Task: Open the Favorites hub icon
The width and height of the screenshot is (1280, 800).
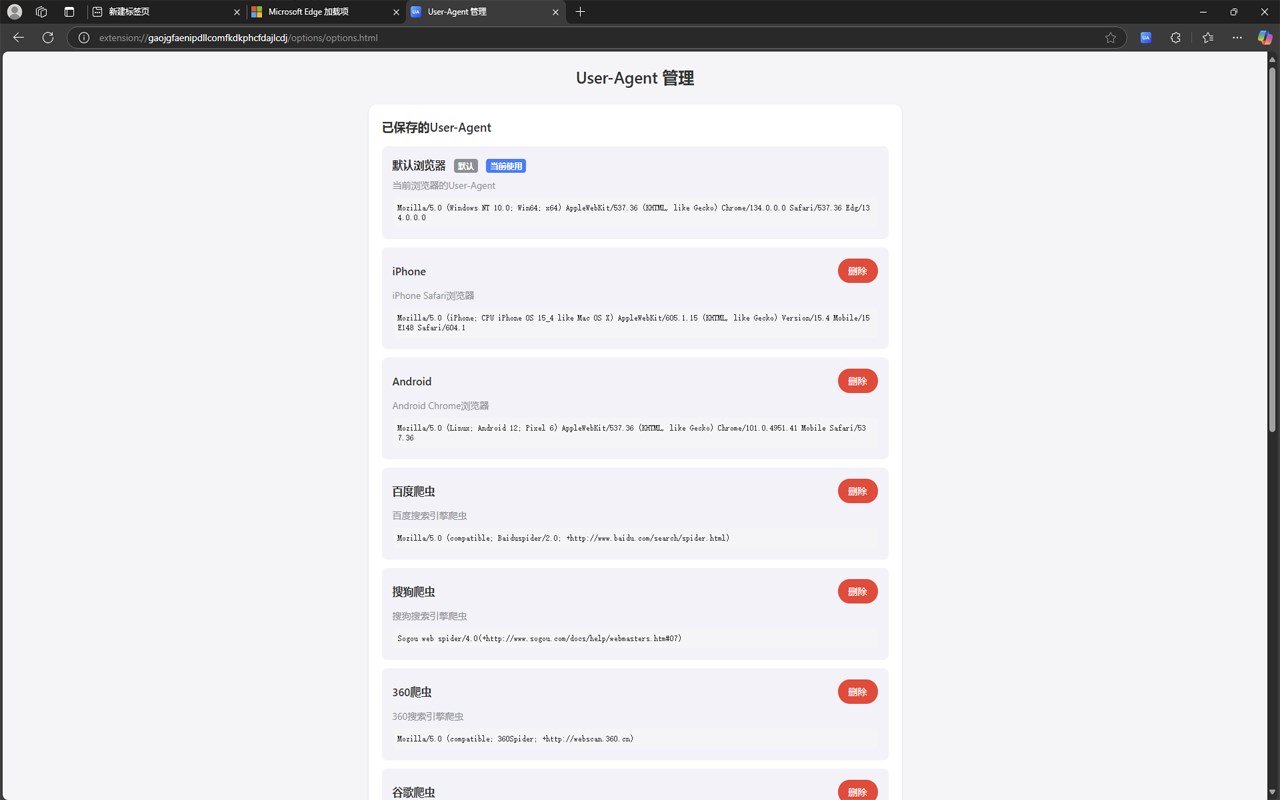Action: [x=1208, y=38]
